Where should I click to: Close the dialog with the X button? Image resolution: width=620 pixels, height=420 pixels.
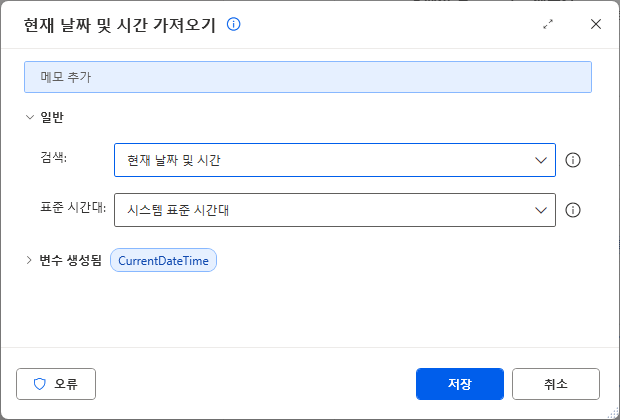[x=595, y=25]
